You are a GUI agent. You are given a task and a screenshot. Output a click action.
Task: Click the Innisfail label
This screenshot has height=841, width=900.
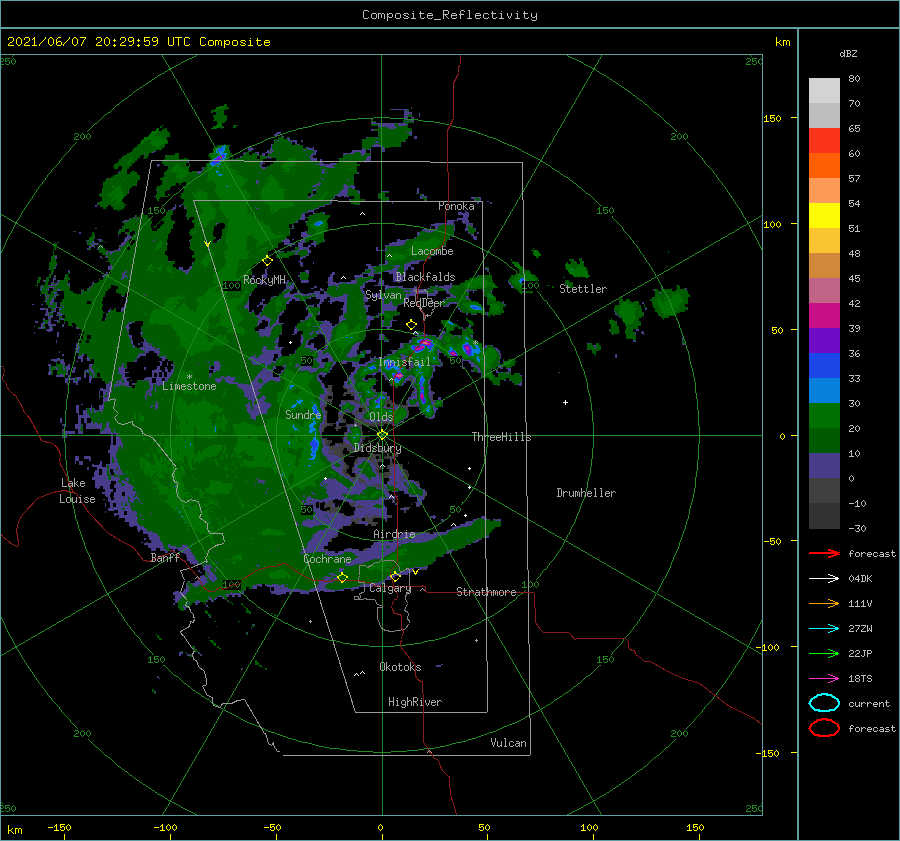404,362
